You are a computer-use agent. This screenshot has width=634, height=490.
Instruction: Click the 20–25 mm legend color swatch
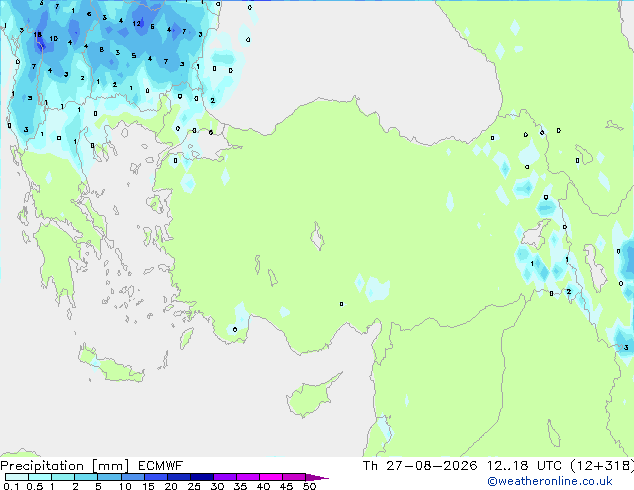coord(178,477)
